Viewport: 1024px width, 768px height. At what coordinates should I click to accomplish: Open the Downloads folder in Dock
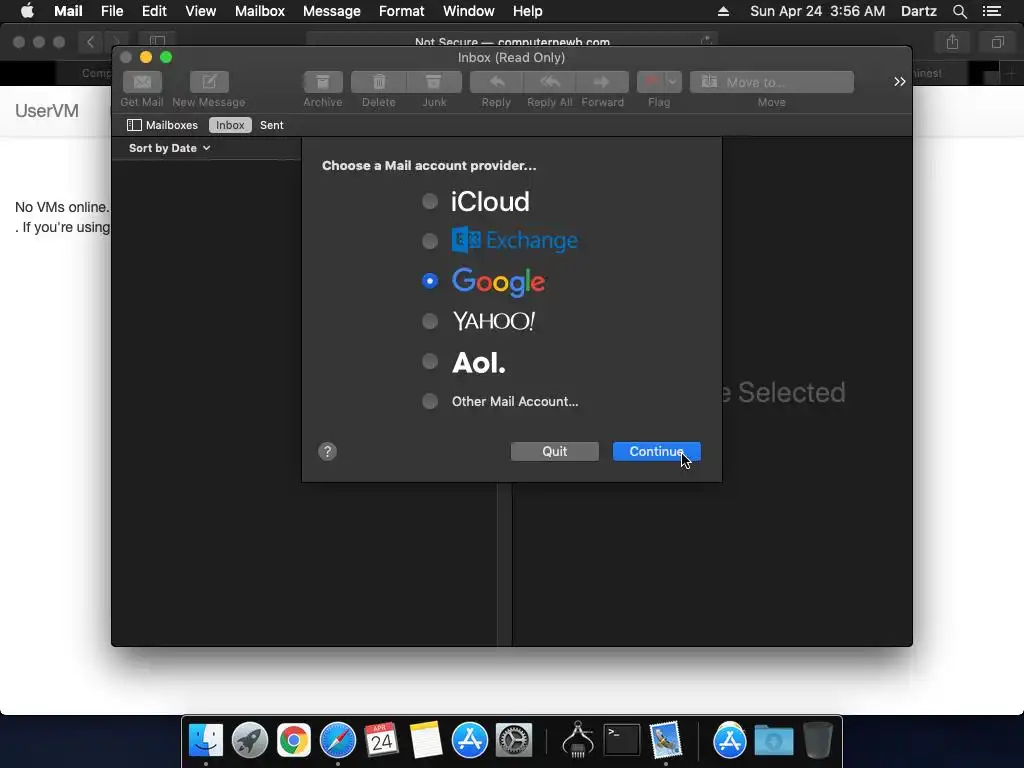pyautogui.click(x=774, y=740)
